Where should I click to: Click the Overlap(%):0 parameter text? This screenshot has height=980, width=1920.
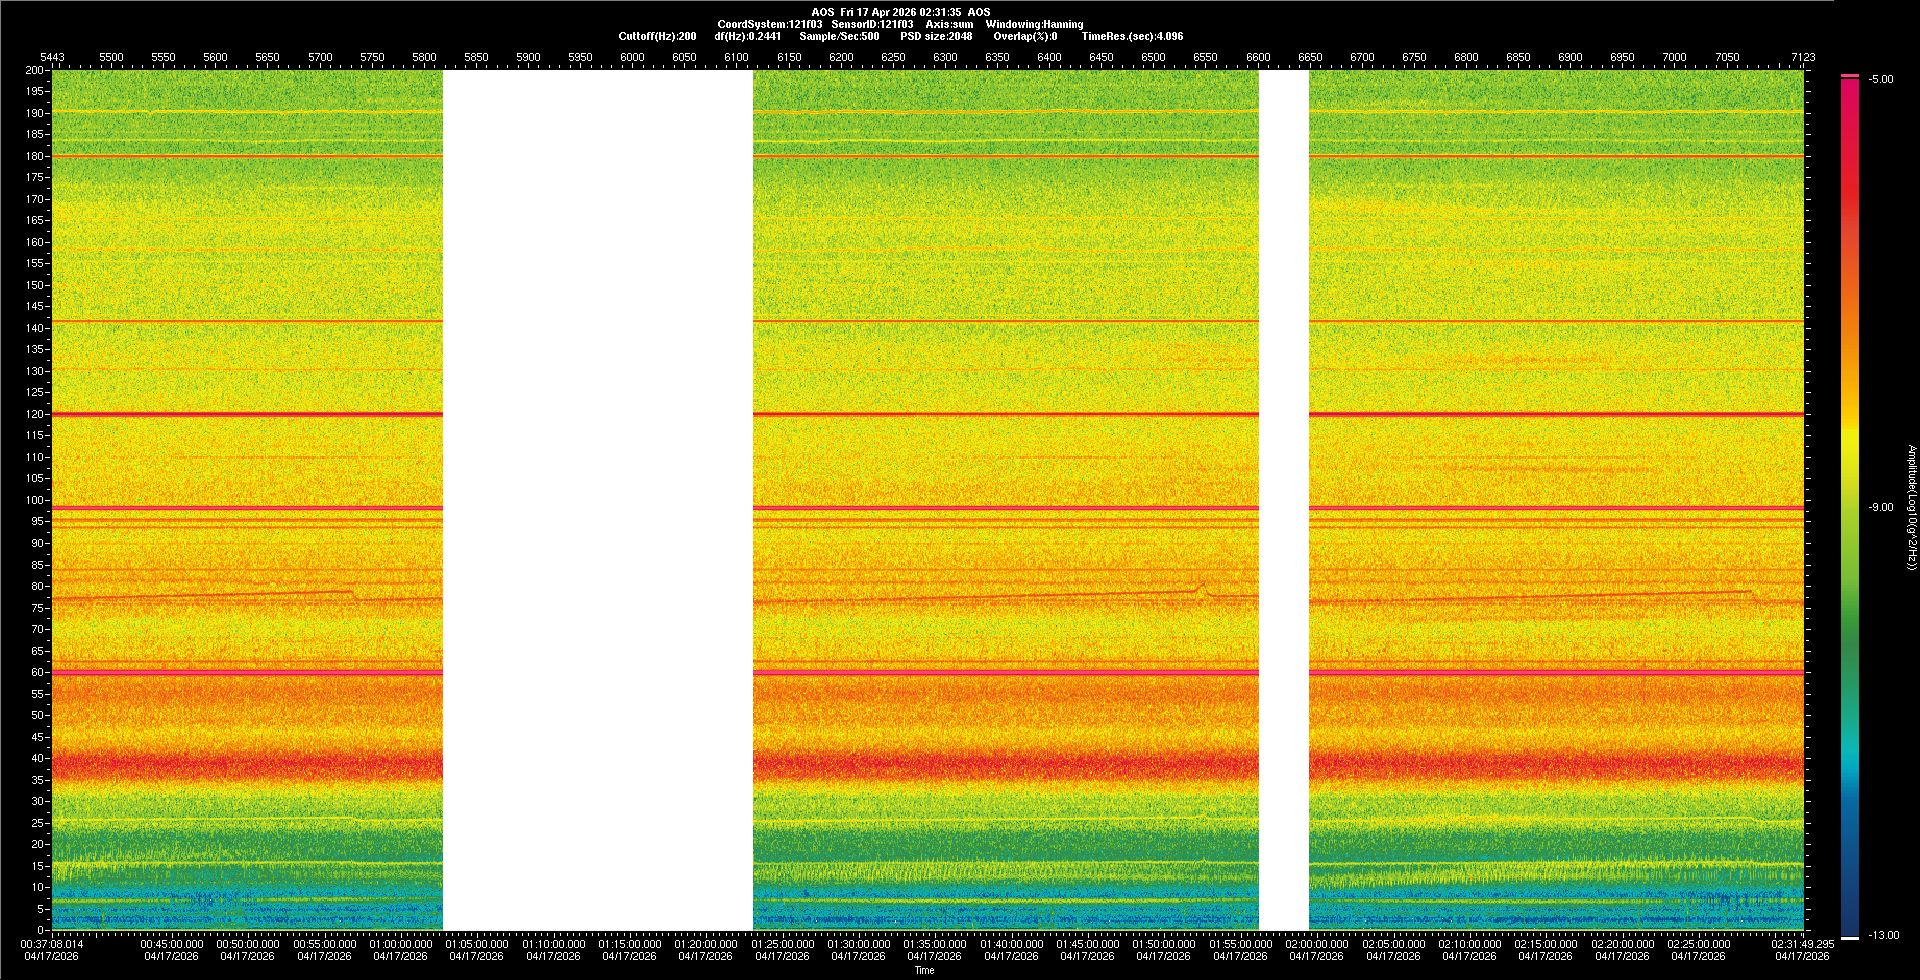tap(1025, 36)
